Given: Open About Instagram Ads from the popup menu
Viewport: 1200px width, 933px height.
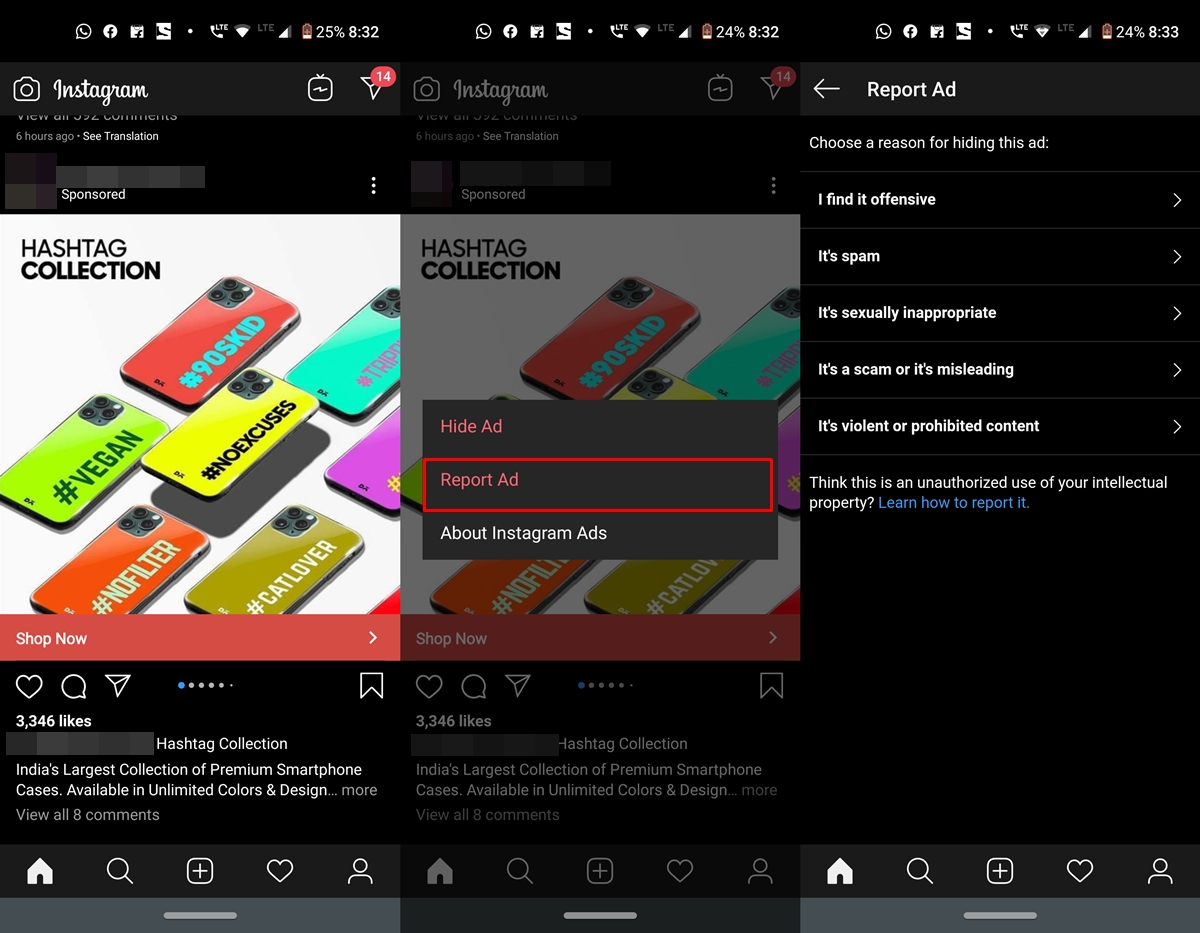Looking at the screenshot, I should [x=600, y=533].
